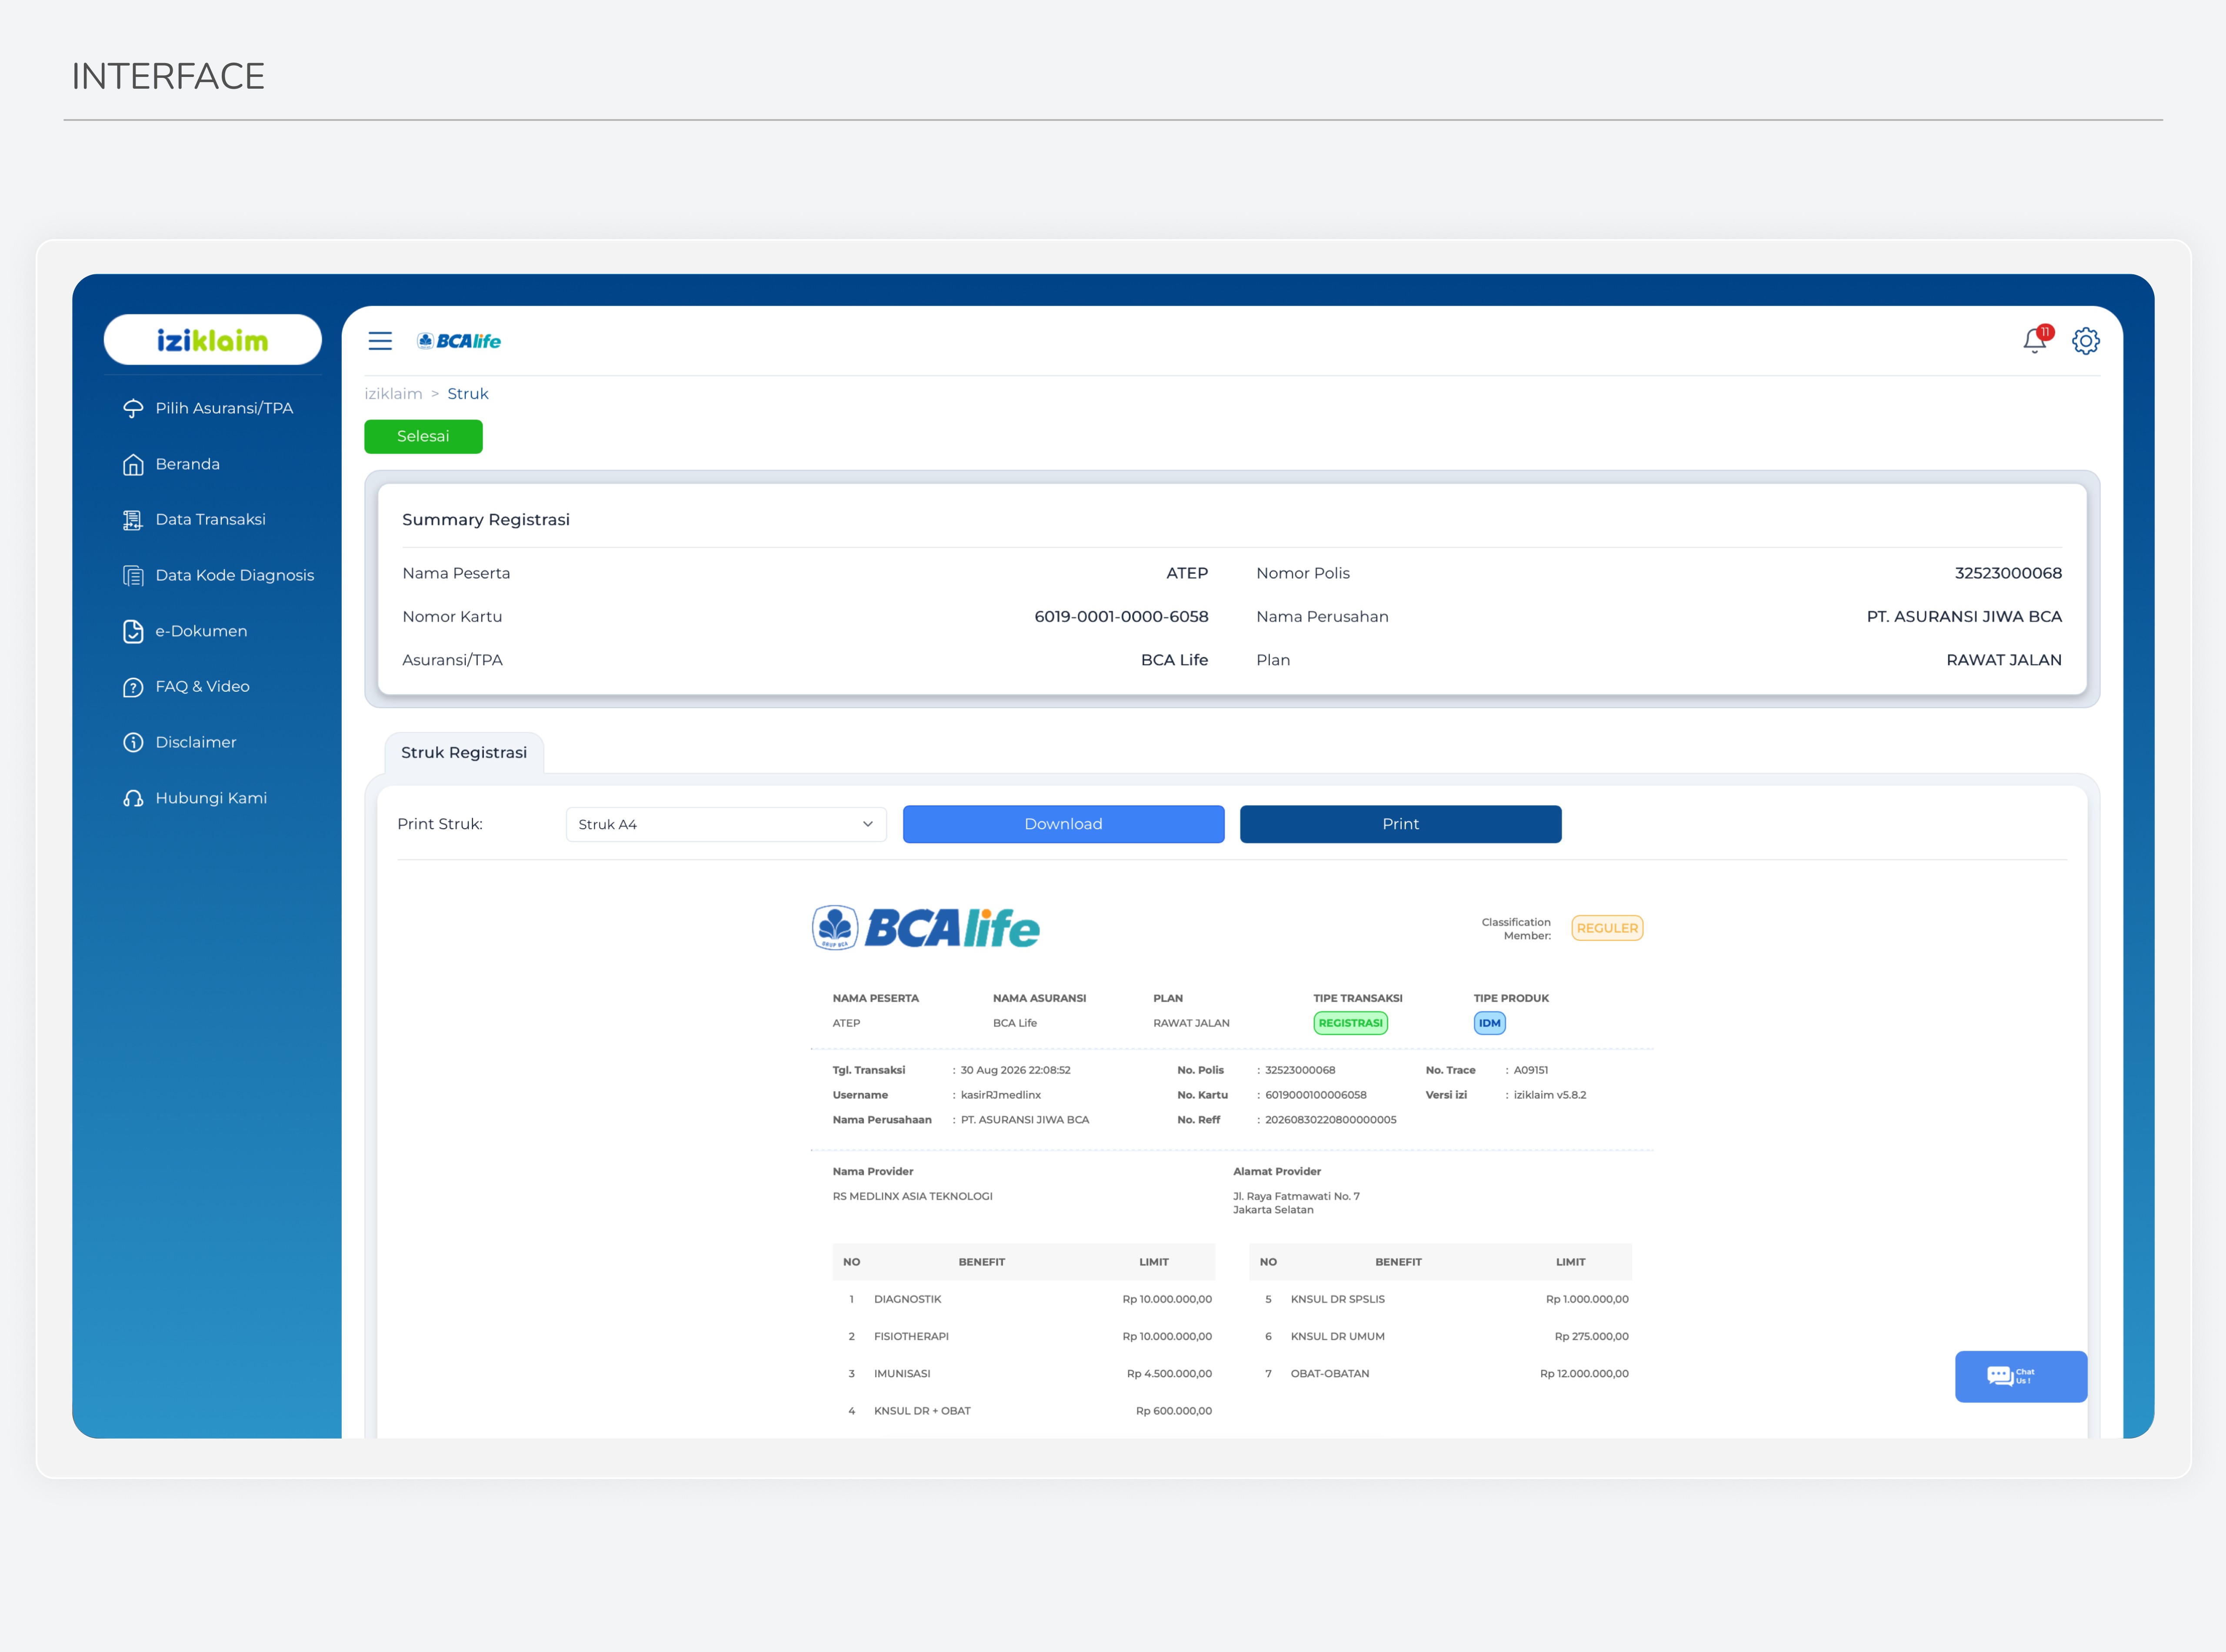Click the Print button

[x=1400, y=824]
